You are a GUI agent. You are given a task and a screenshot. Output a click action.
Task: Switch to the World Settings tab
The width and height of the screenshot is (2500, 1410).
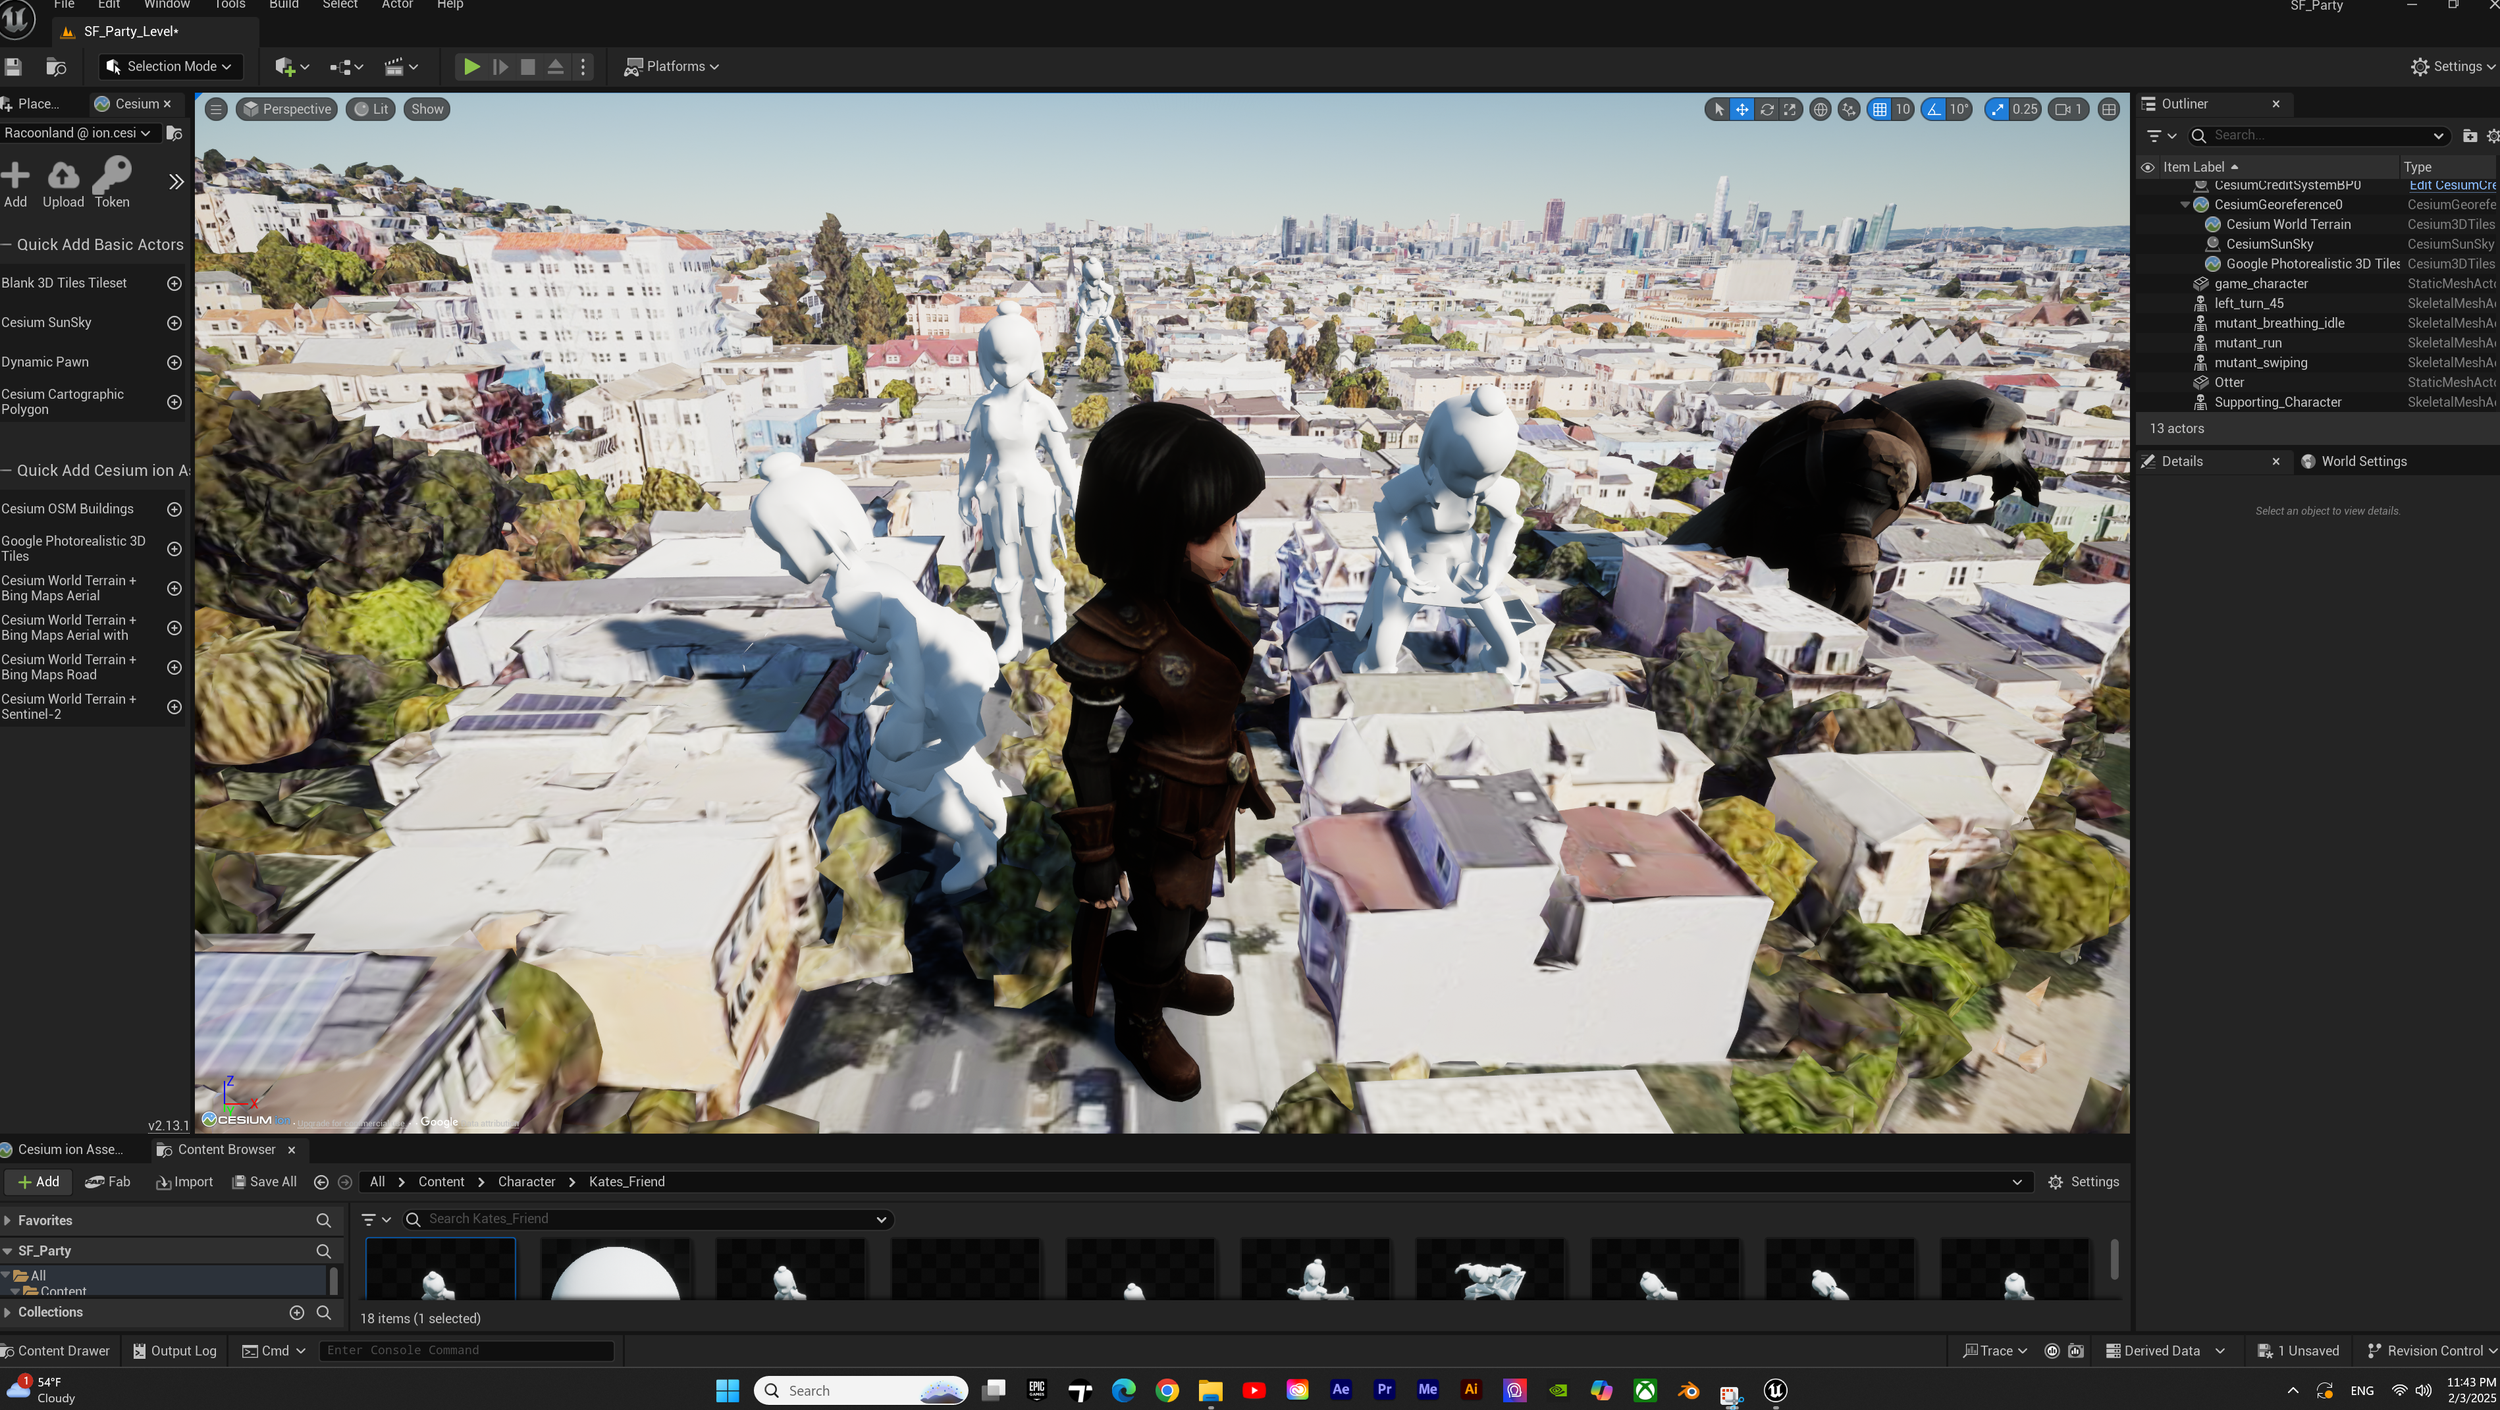point(2363,461)
